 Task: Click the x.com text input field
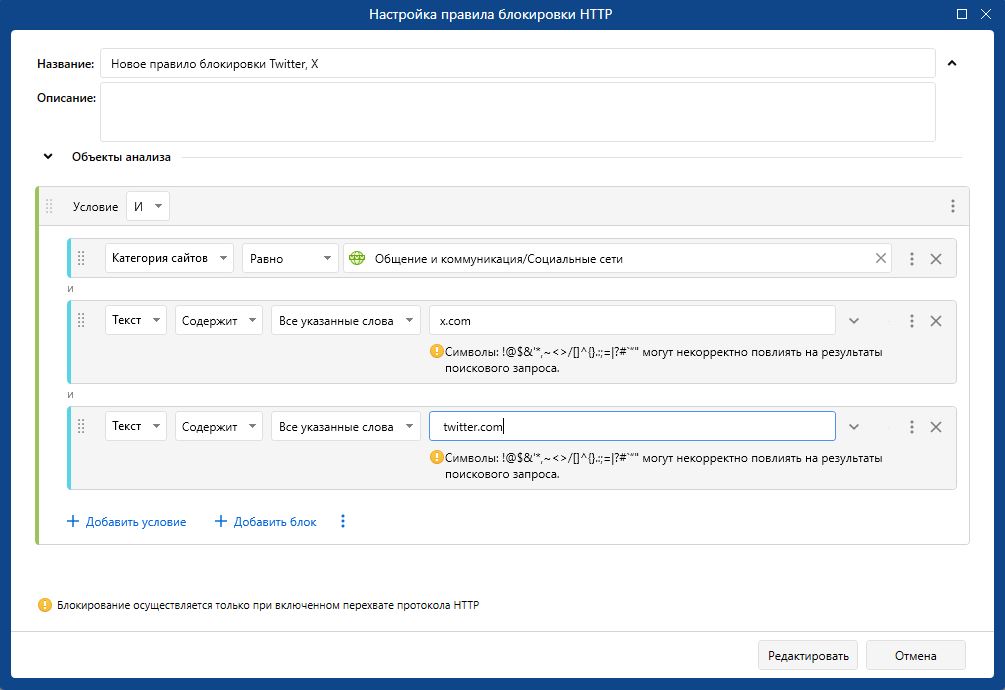pos(632,320)
